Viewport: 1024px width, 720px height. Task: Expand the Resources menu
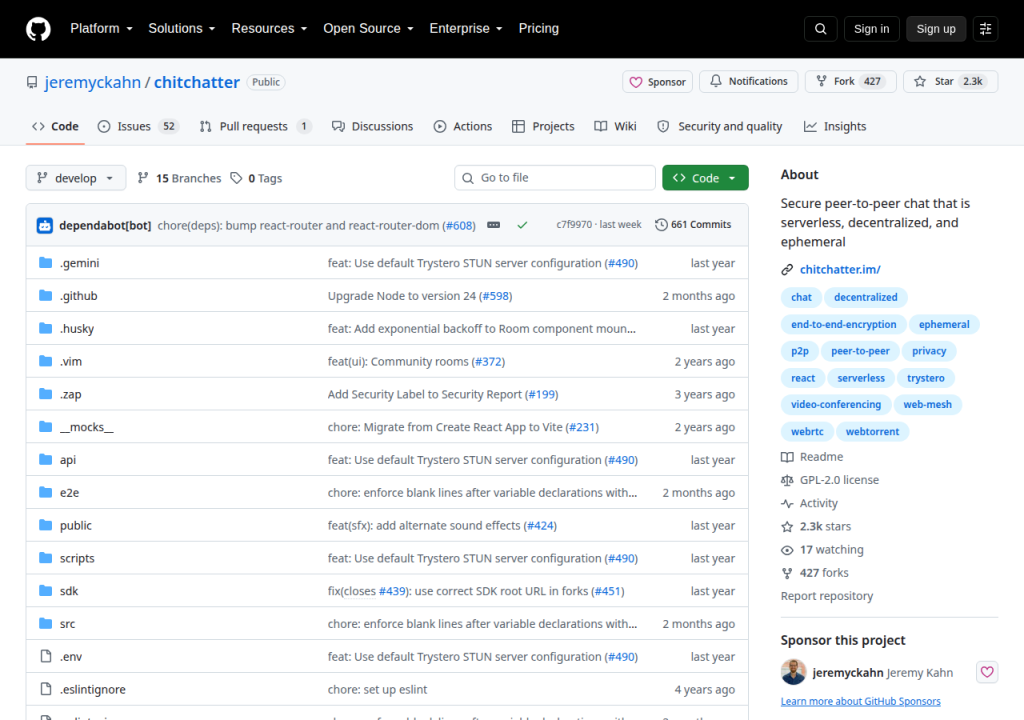point(269,29)
